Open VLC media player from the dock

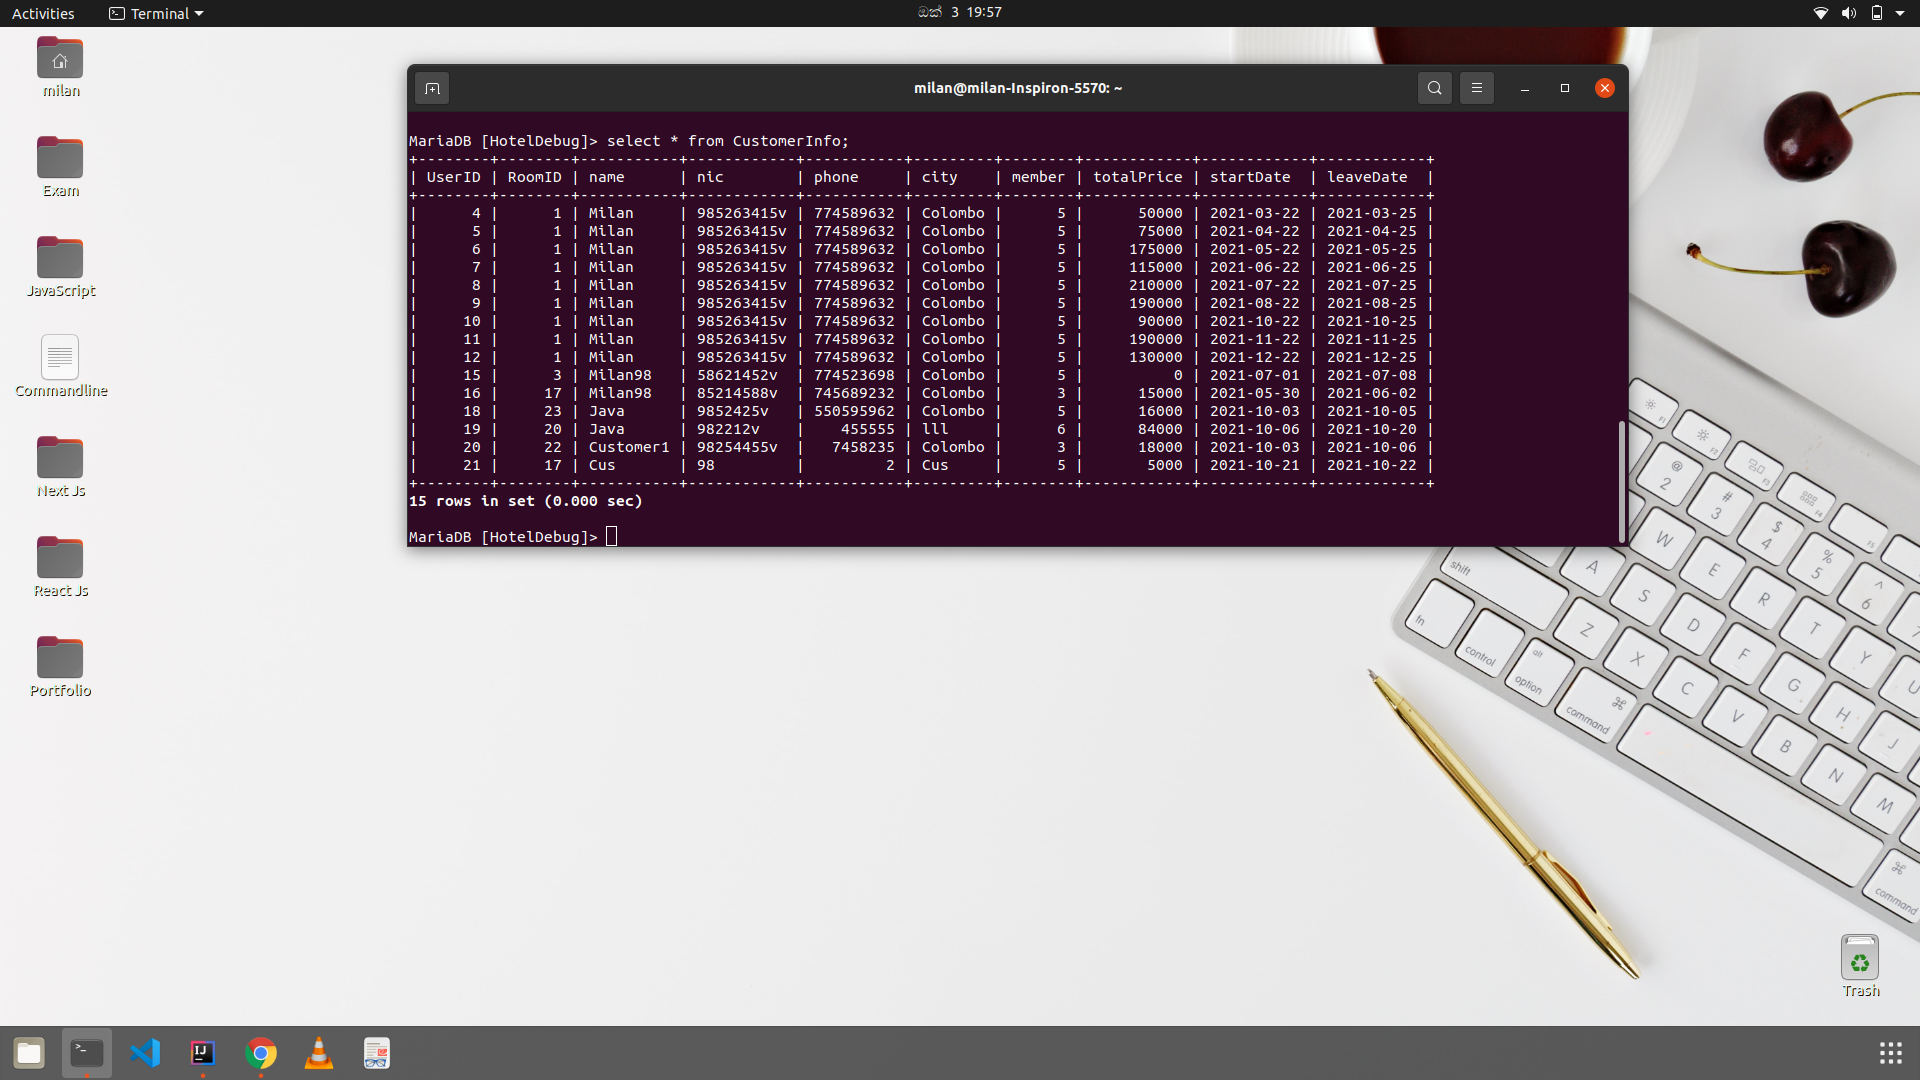(318, 1052)
